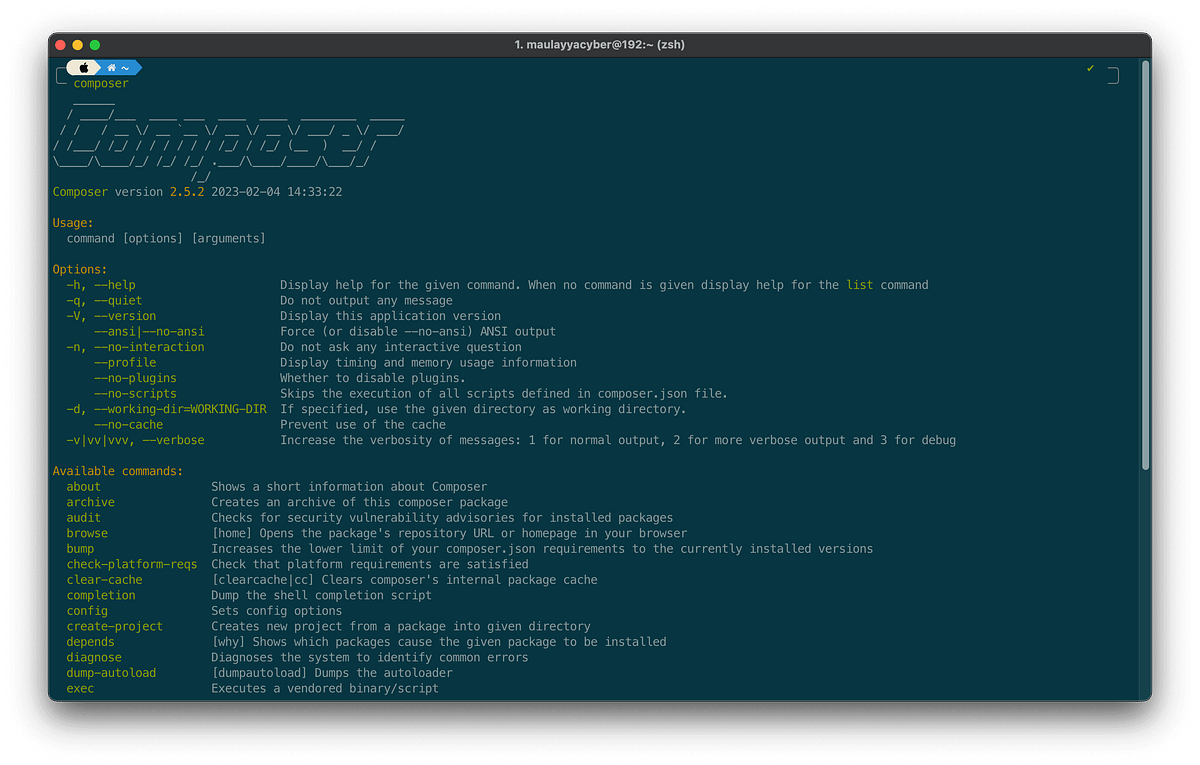The image size is (1200, 765).
Task: Select the 'audit' command entry
Action: pos(83,517)
